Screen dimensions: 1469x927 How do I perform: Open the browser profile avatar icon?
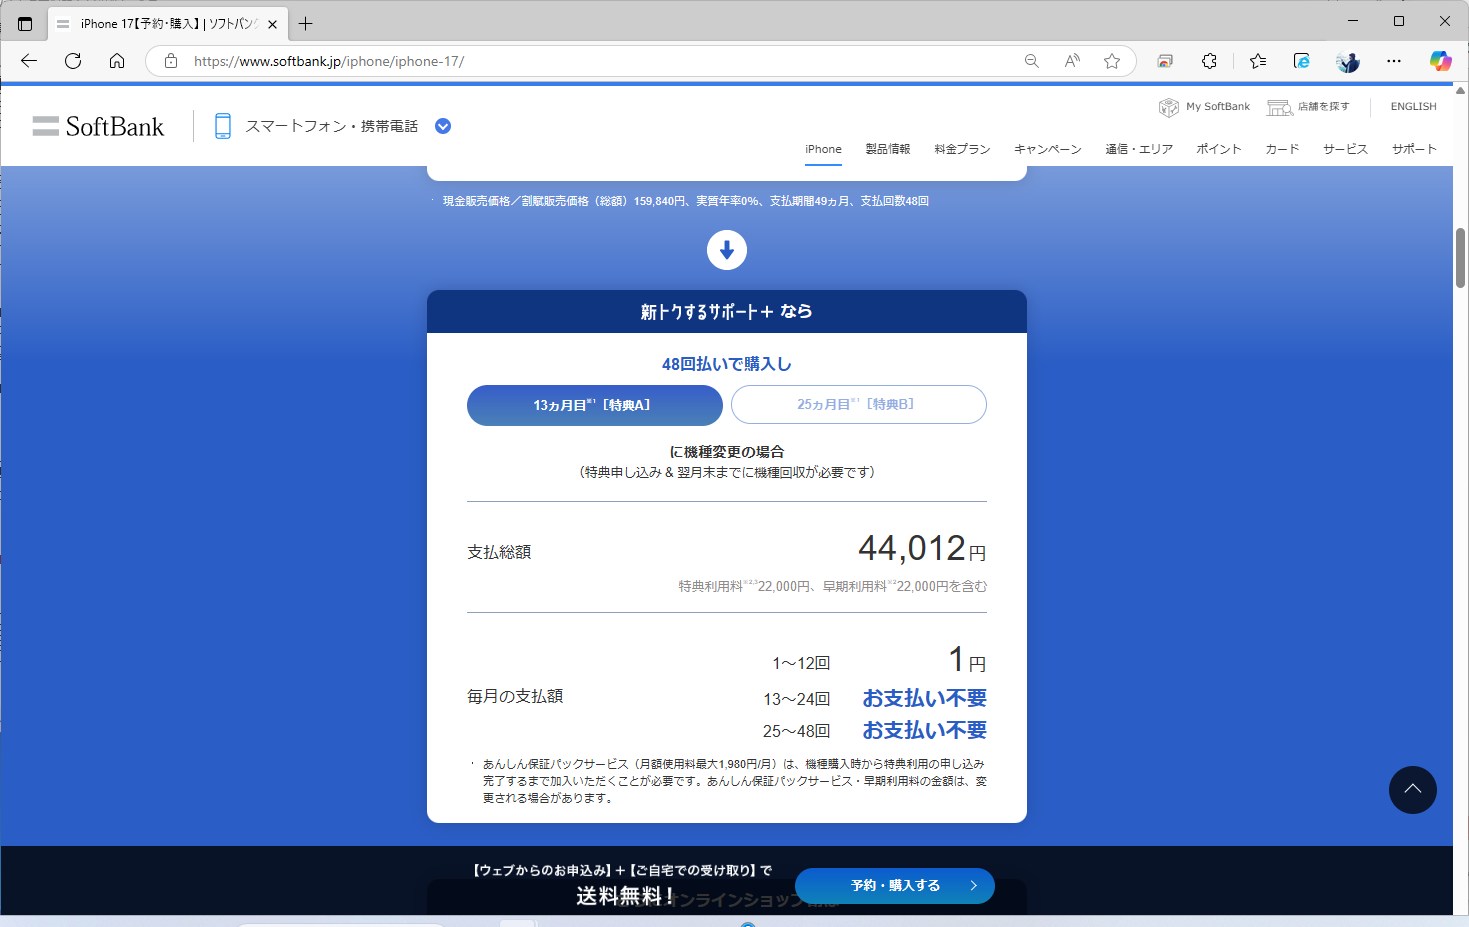[x=1347, y=61]
